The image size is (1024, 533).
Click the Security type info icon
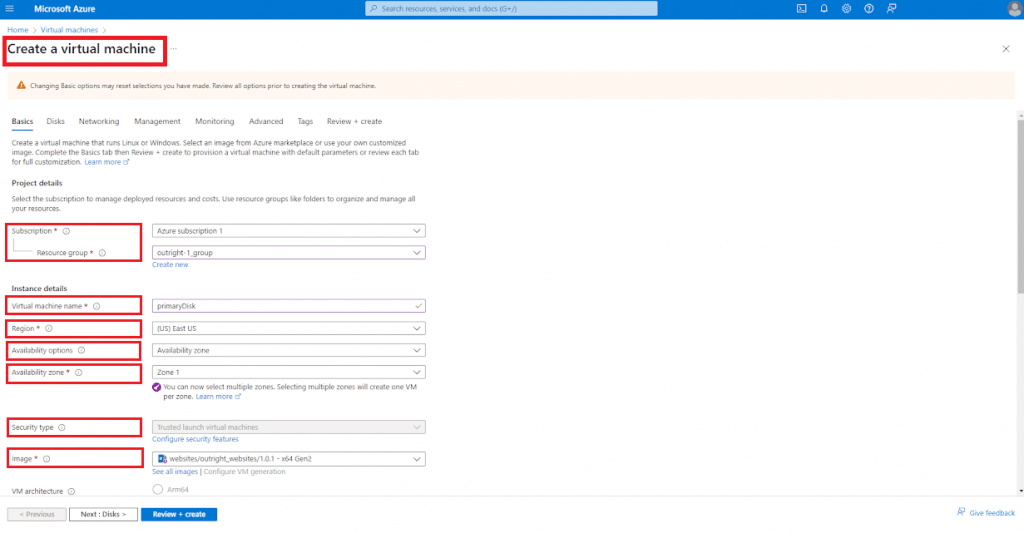coord(62,428)
